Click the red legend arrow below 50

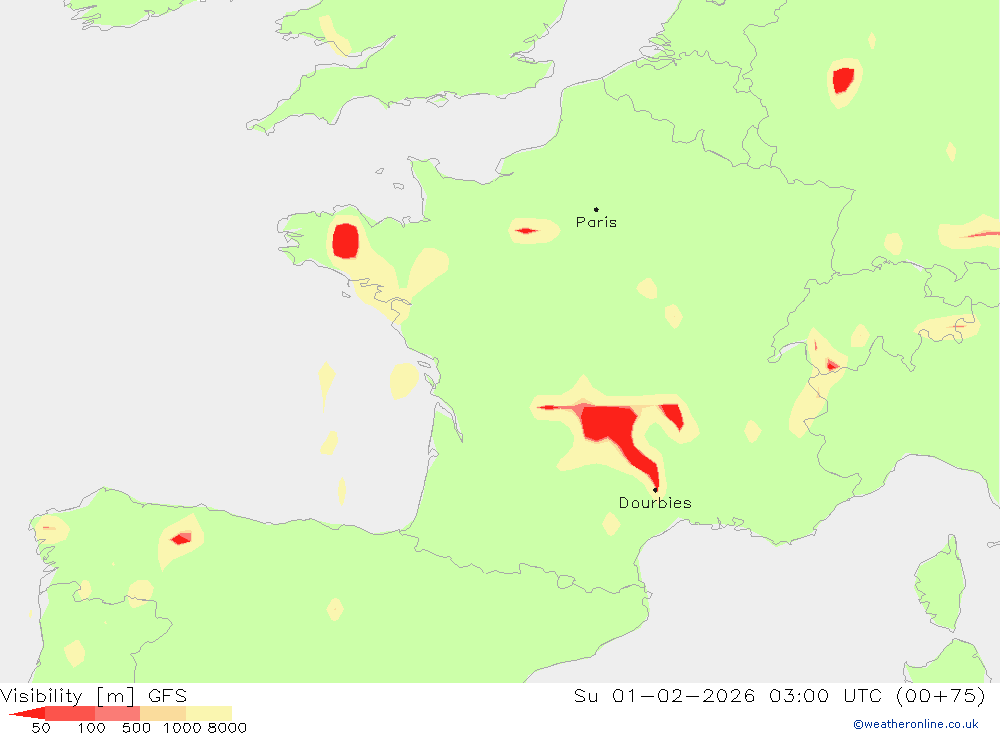(x=27, y=713)
